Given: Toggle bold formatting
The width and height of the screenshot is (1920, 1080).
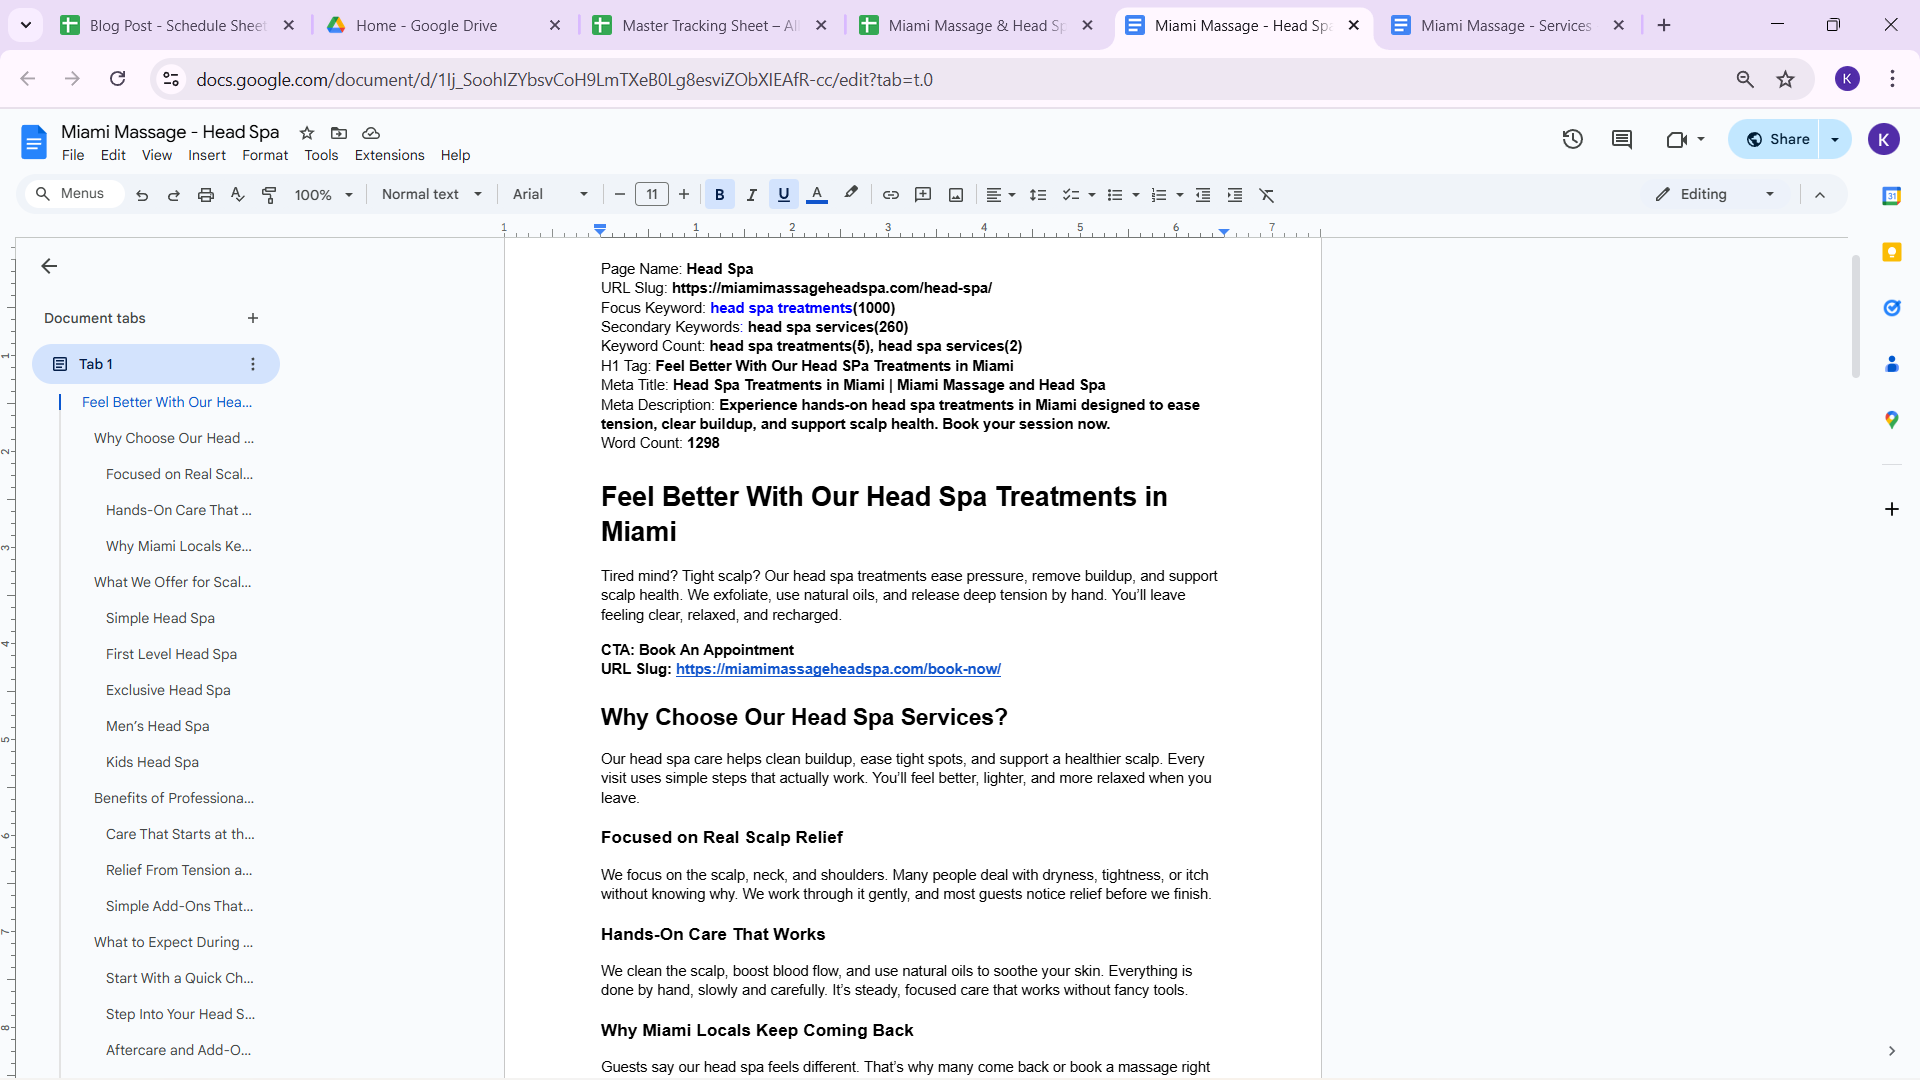Looking at the screenshot, I should click(x=719, y=195).
